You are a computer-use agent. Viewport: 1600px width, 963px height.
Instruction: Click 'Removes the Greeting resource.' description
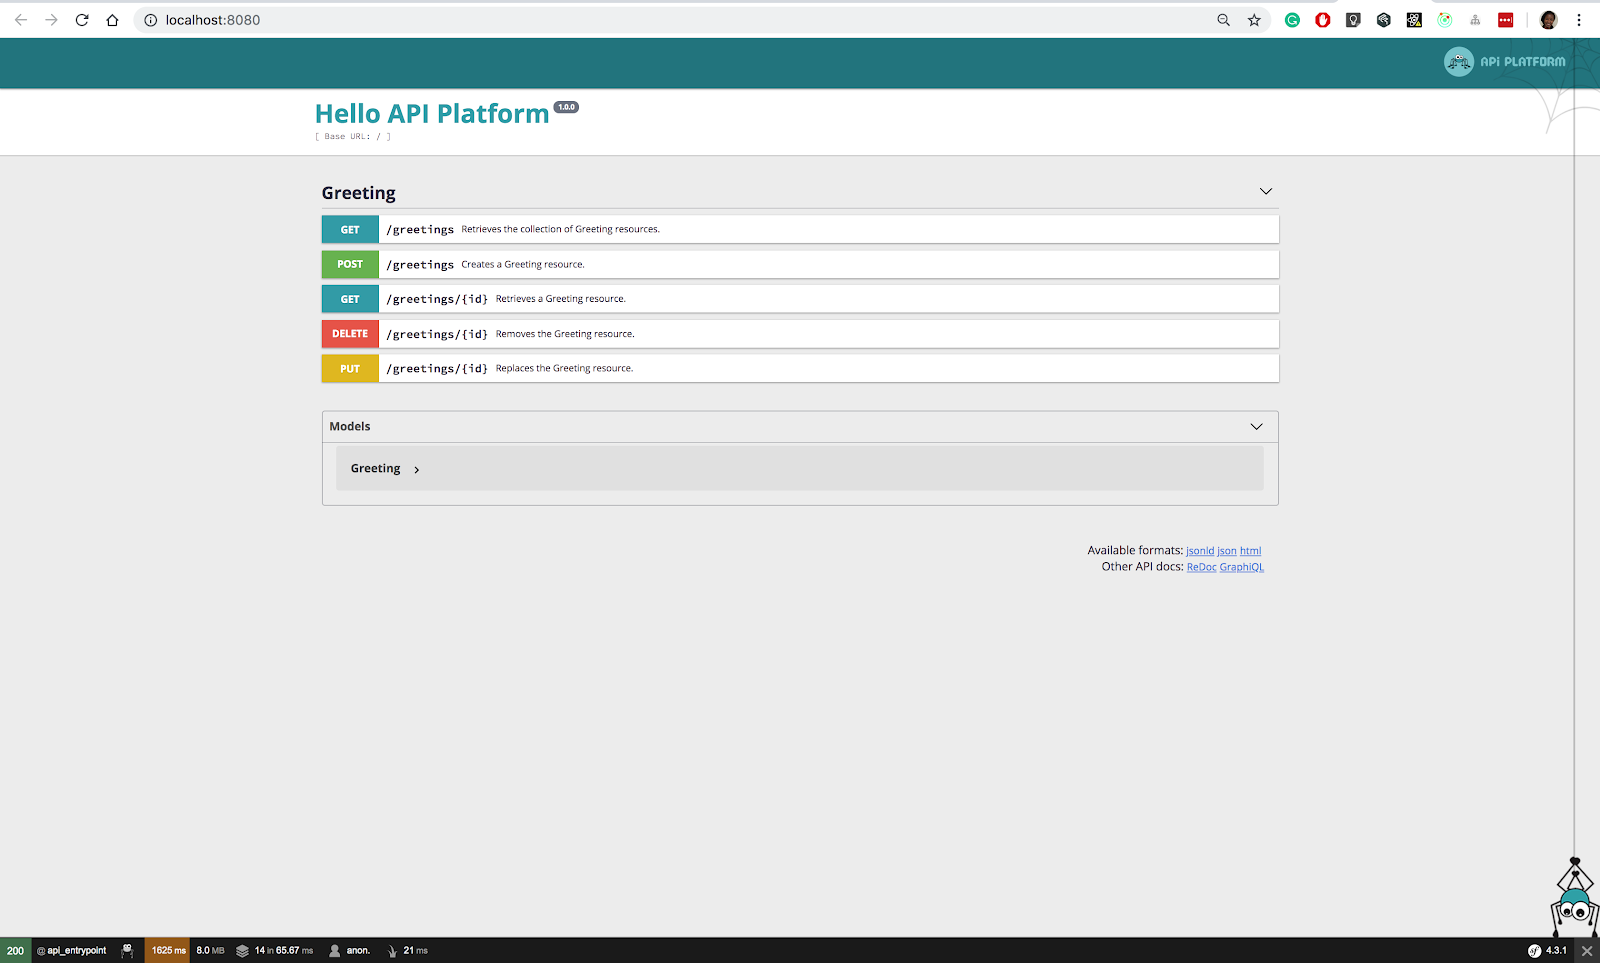(x=565, y=334)
